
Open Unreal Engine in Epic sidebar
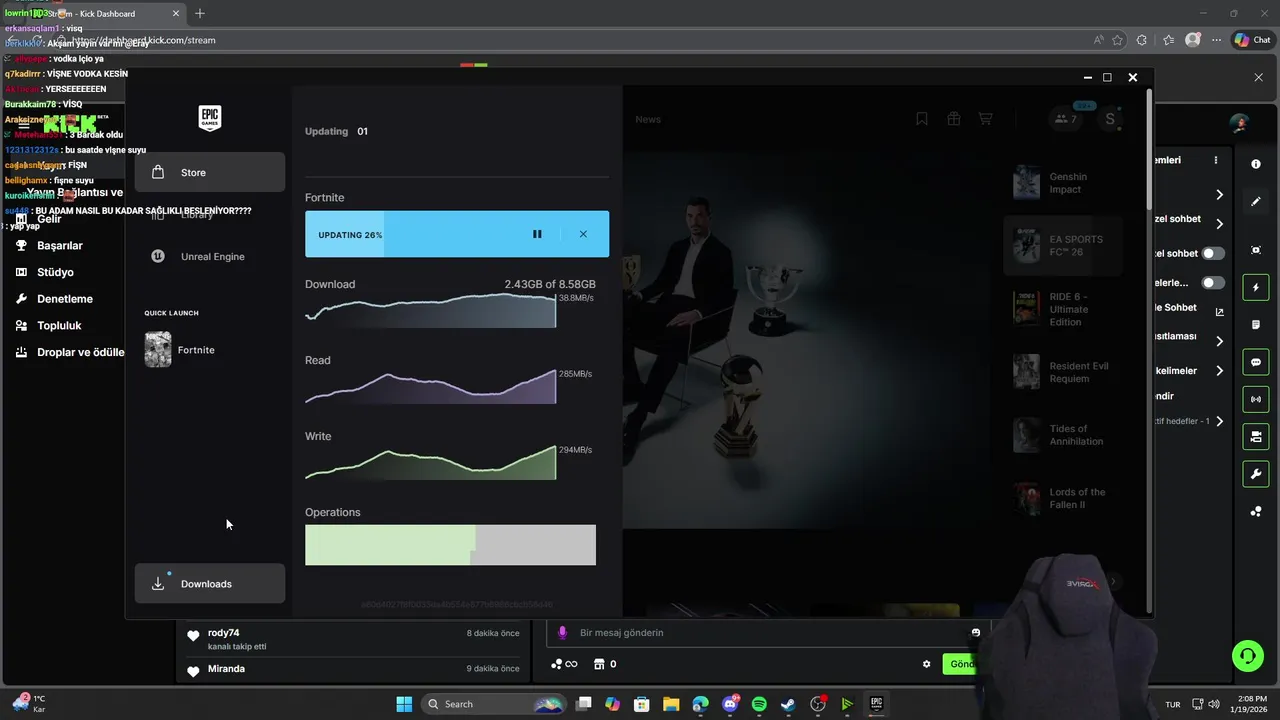point(210,256)
